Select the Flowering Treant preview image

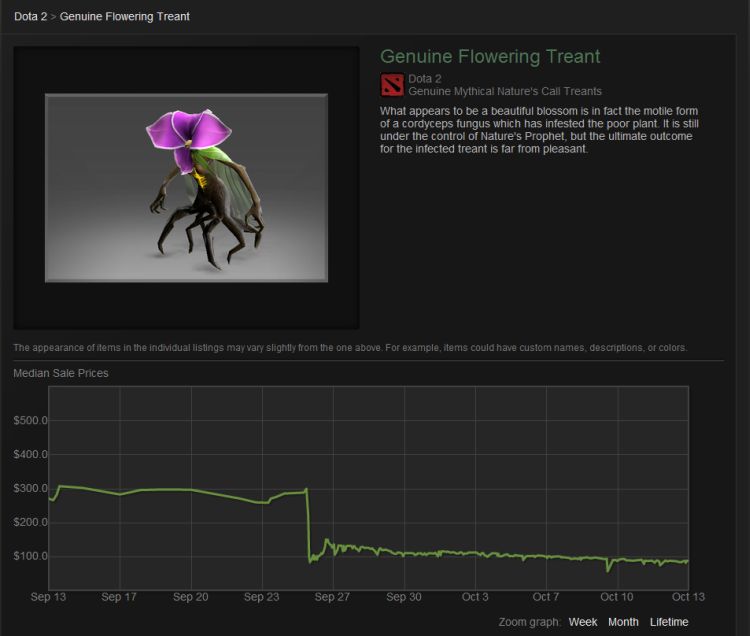coord(186,188)
